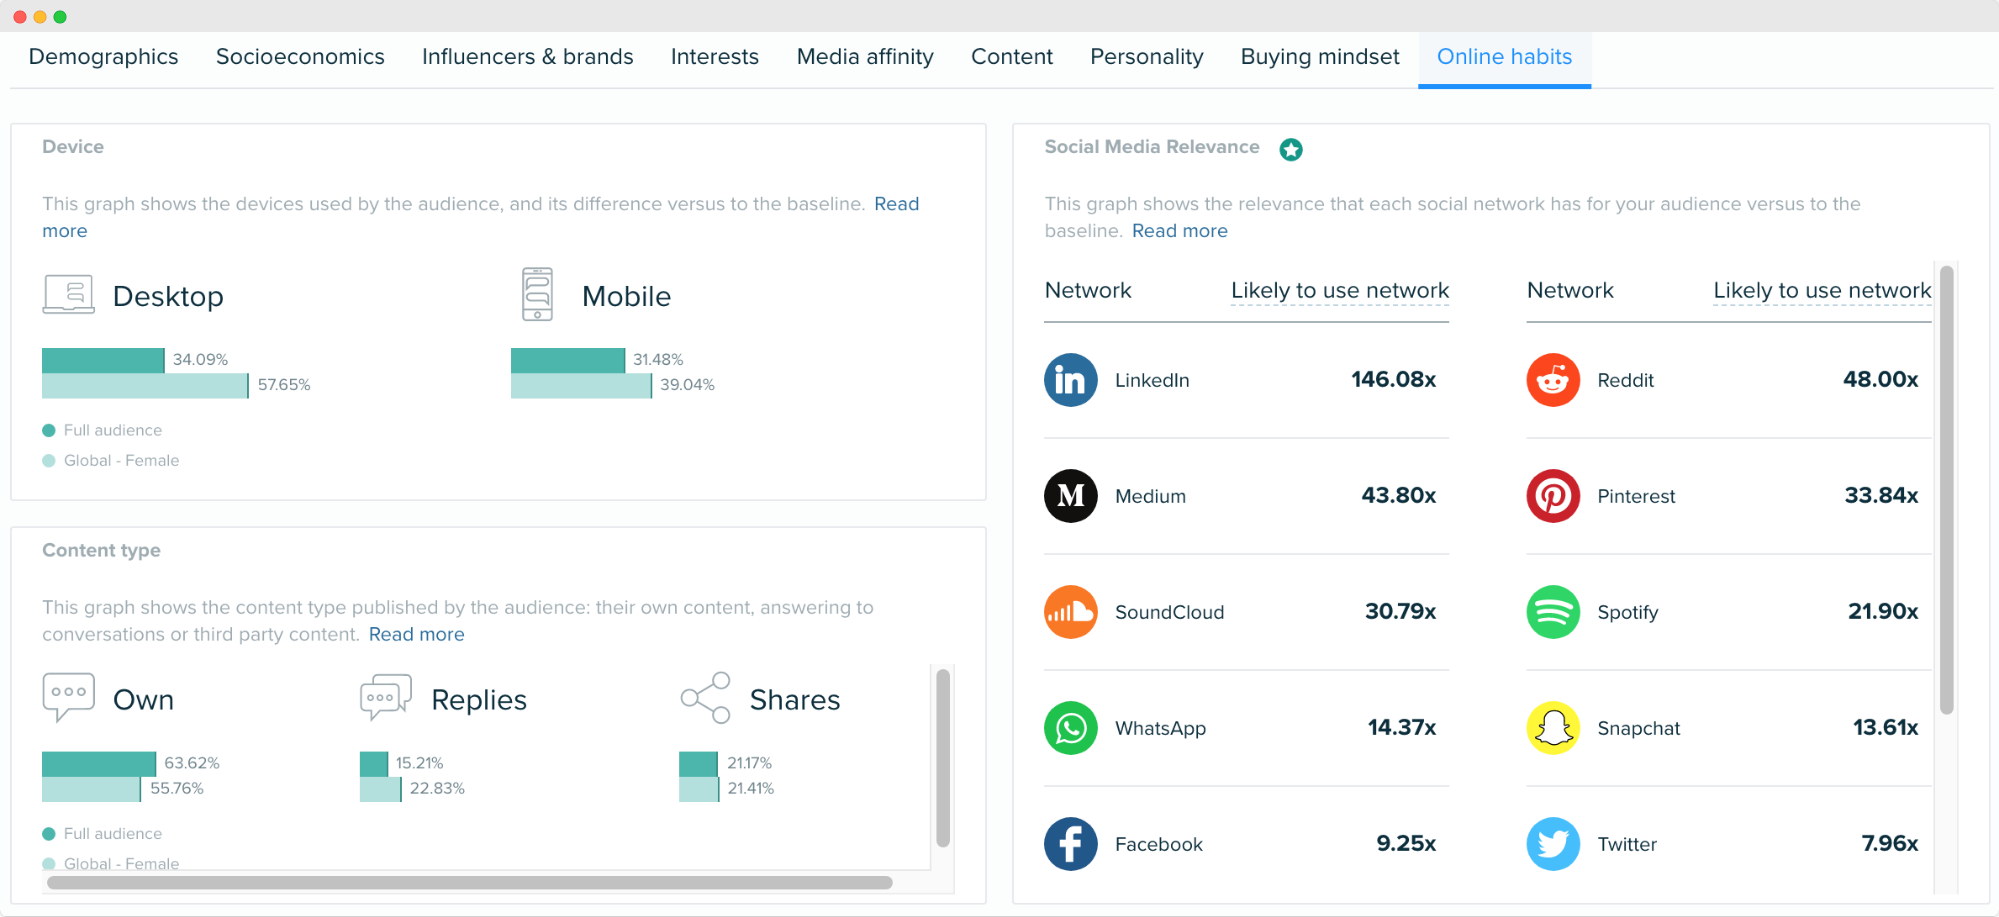Click the Medium network icon

click(1071, 496)
